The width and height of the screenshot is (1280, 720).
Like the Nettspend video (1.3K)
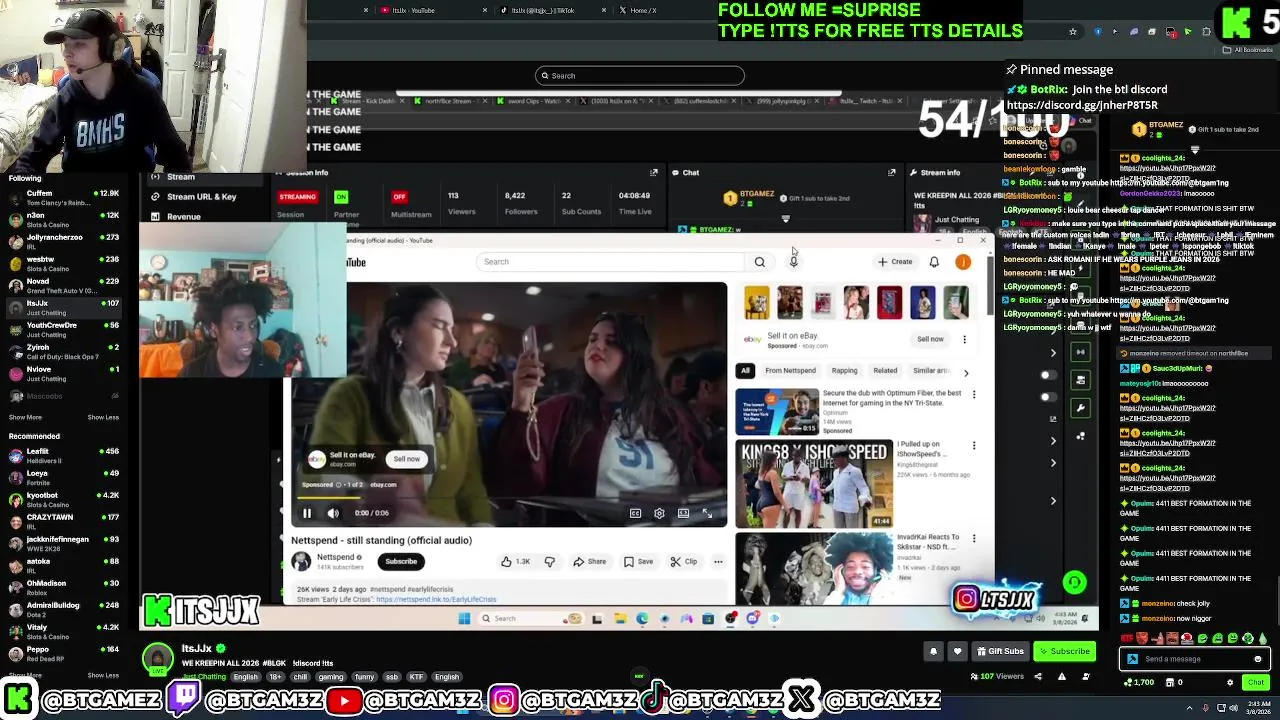[x=516, y=562]
